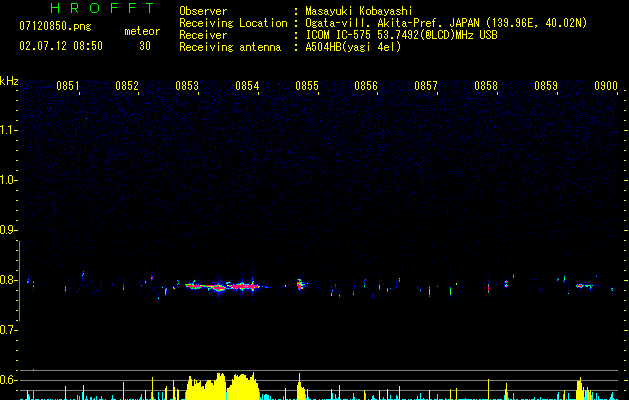The height and width of the screenshot is (400, 629).
Task: Click the 0900 time axis marker
Action: (x=606, y=86)
